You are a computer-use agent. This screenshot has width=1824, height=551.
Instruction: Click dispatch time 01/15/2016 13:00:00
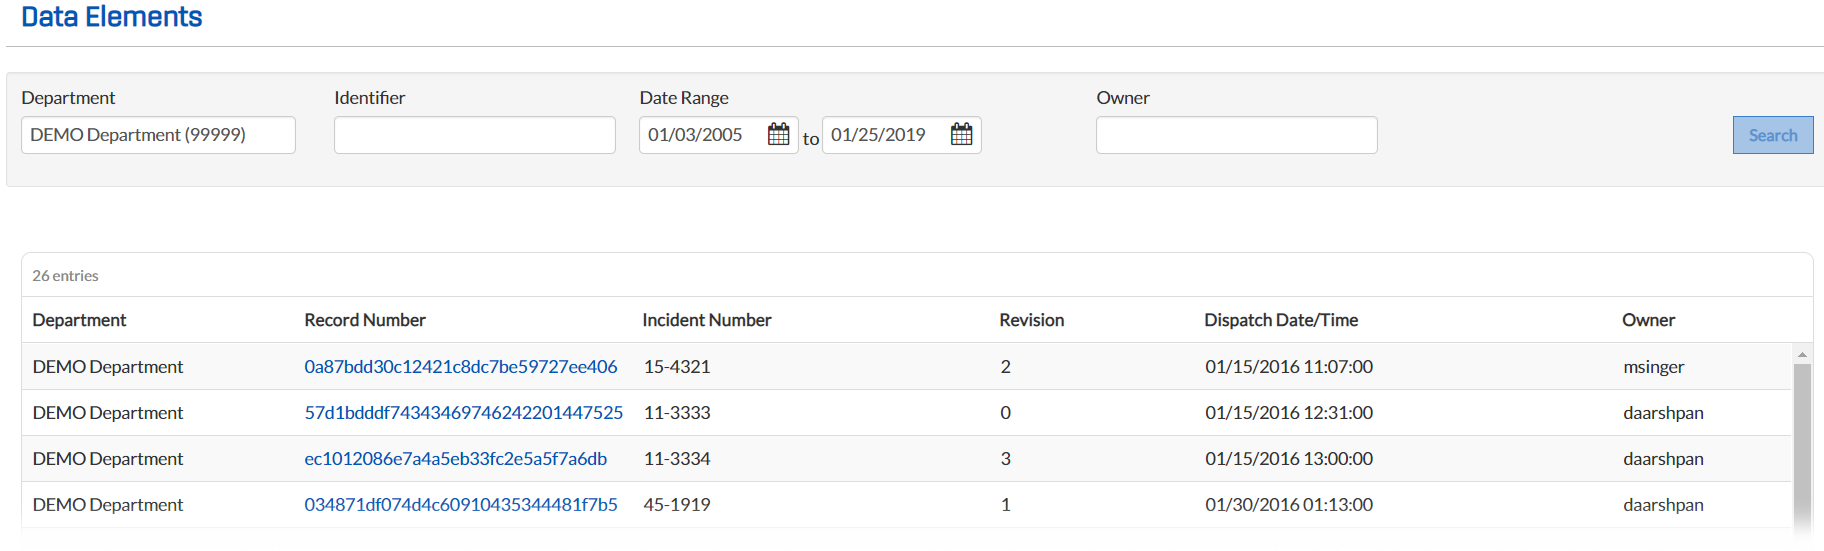tap(1289, 459)
